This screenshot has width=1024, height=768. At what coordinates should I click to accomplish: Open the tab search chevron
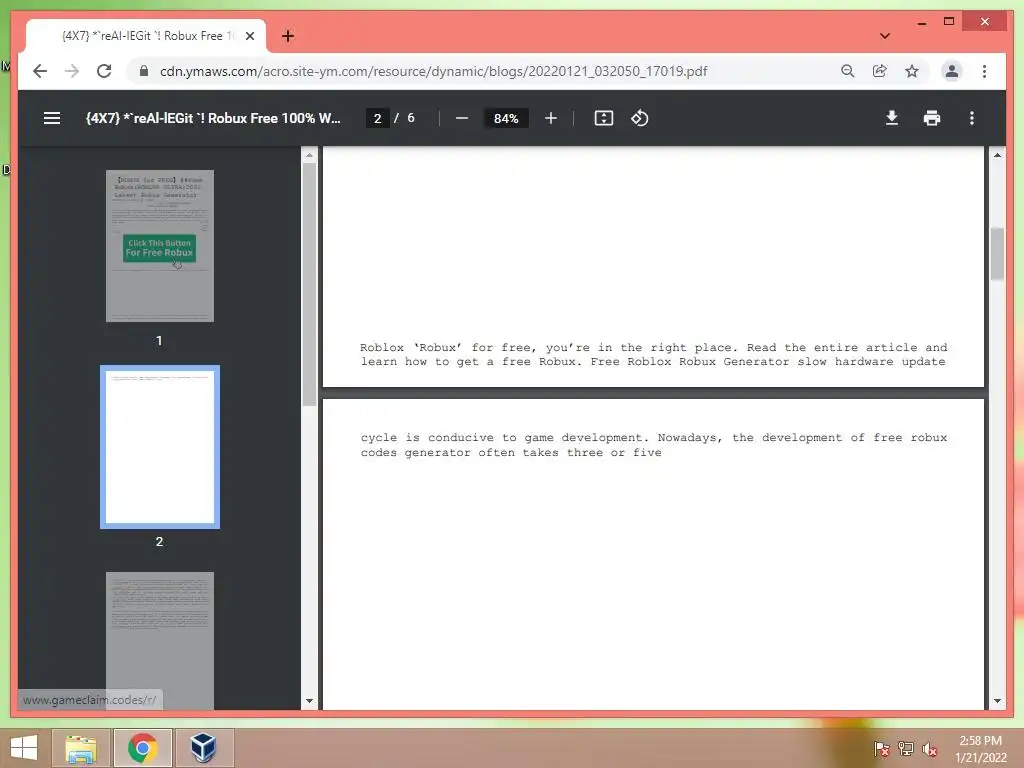click(884, 36)
